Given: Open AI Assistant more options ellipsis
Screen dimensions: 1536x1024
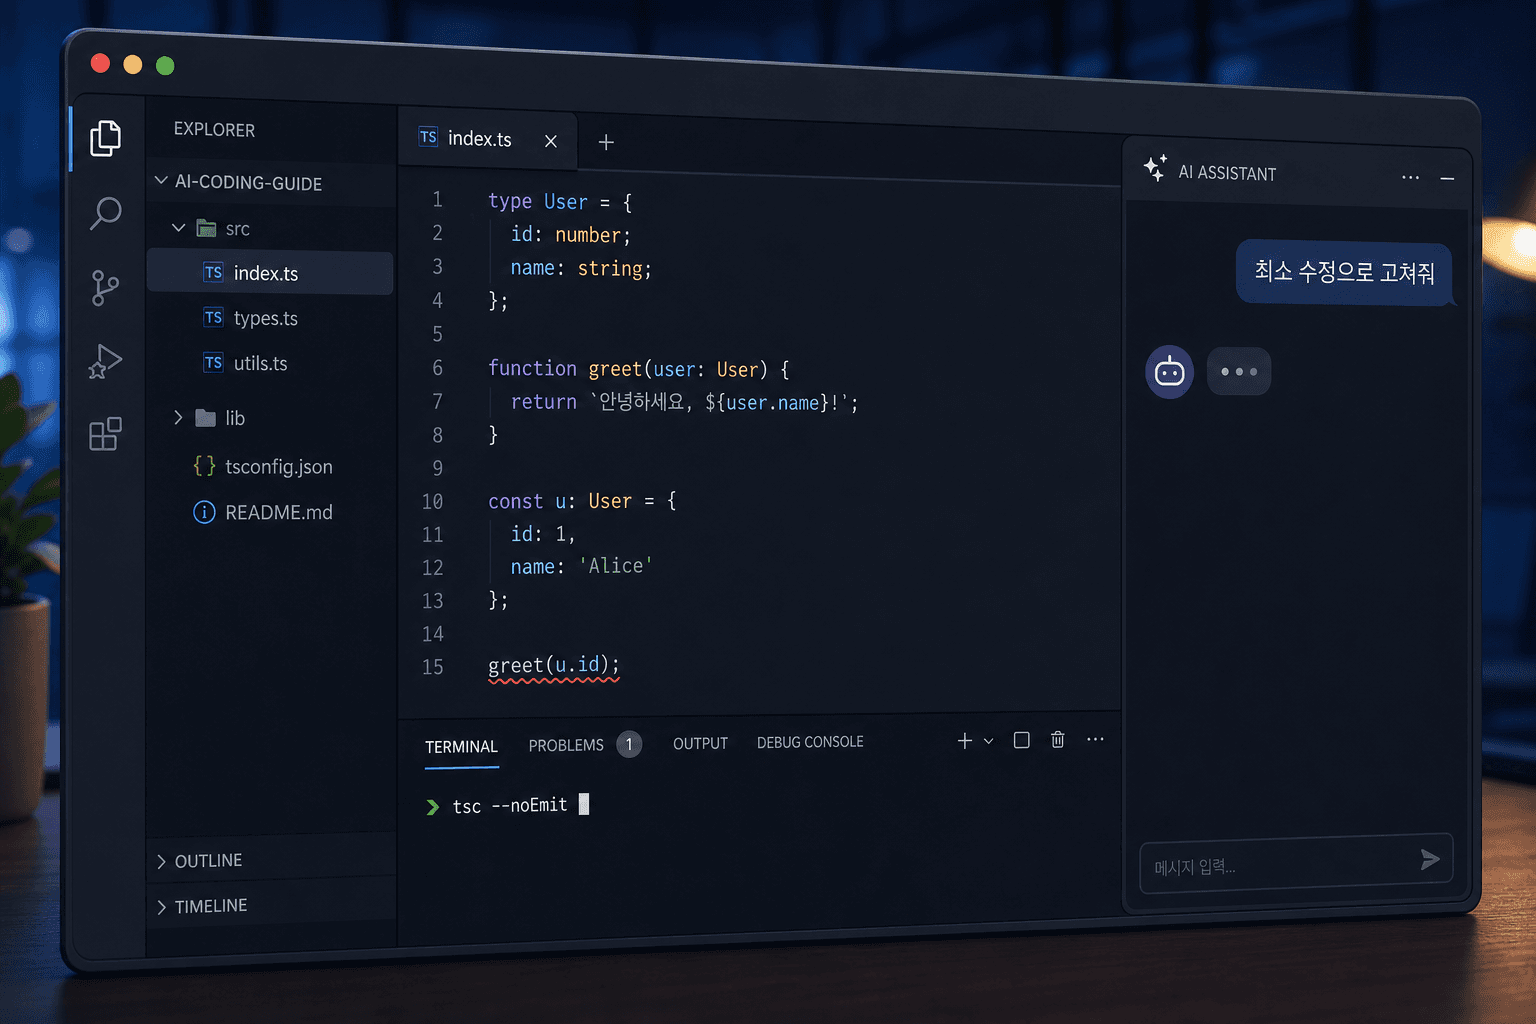Looking at the screenshot, I should point(1410,177).
